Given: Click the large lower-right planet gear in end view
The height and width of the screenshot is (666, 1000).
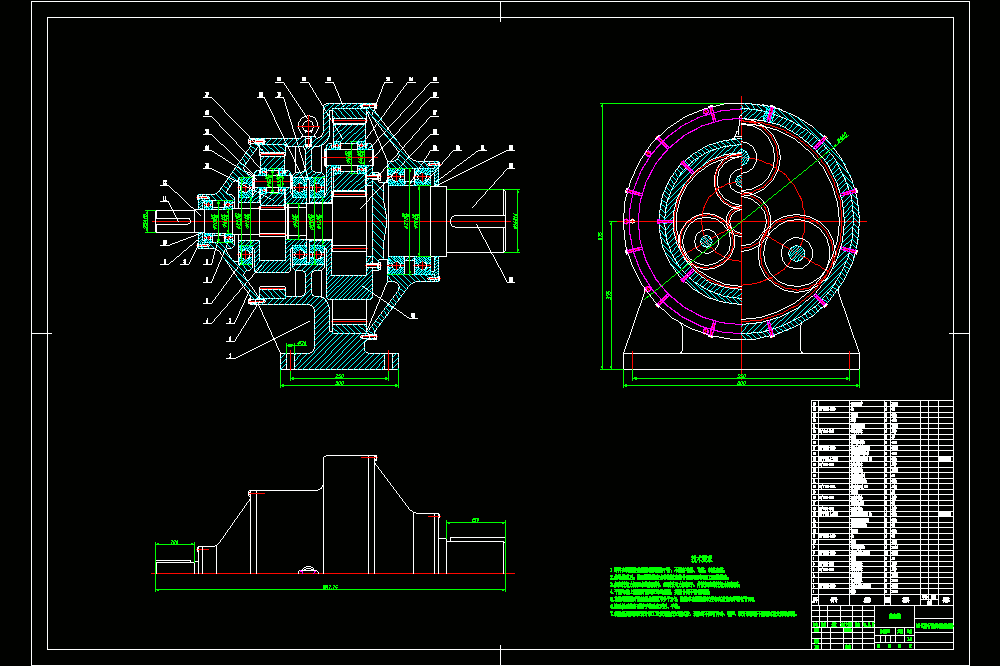Looking at the screenshot, I should 795,254.
